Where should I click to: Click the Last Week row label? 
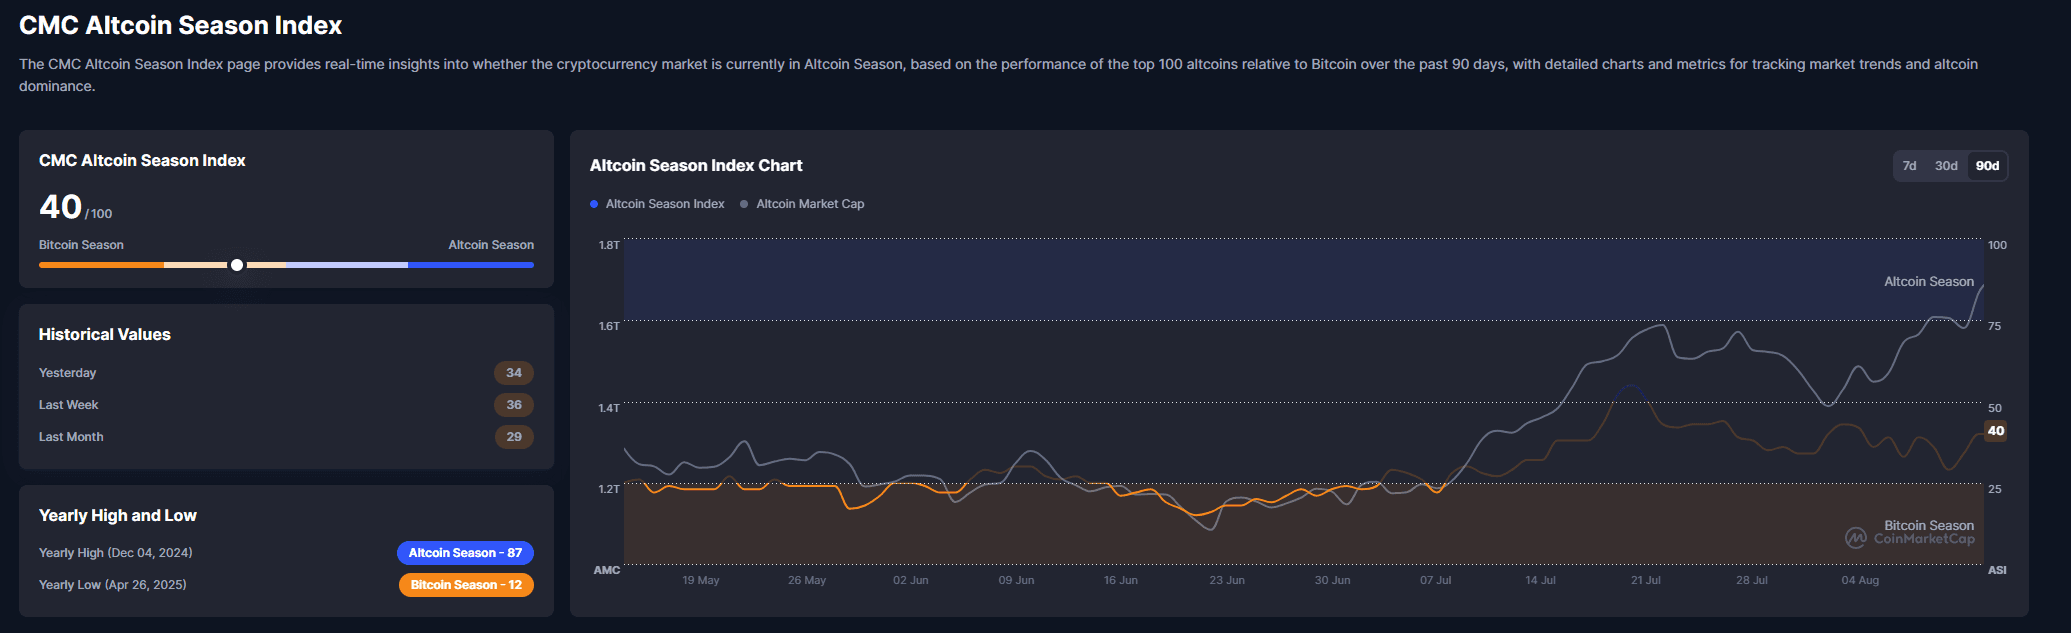(x=69, y=405)
